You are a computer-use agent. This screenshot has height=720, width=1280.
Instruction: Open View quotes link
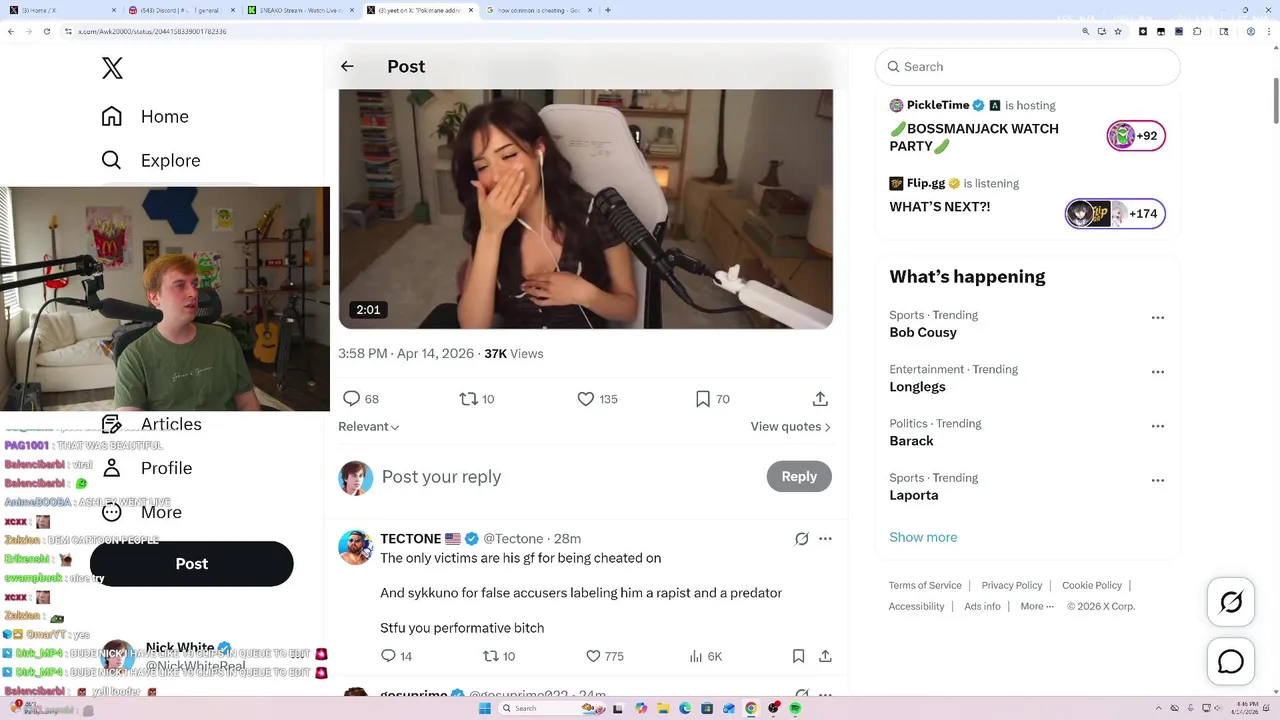(x=790, y=426)
